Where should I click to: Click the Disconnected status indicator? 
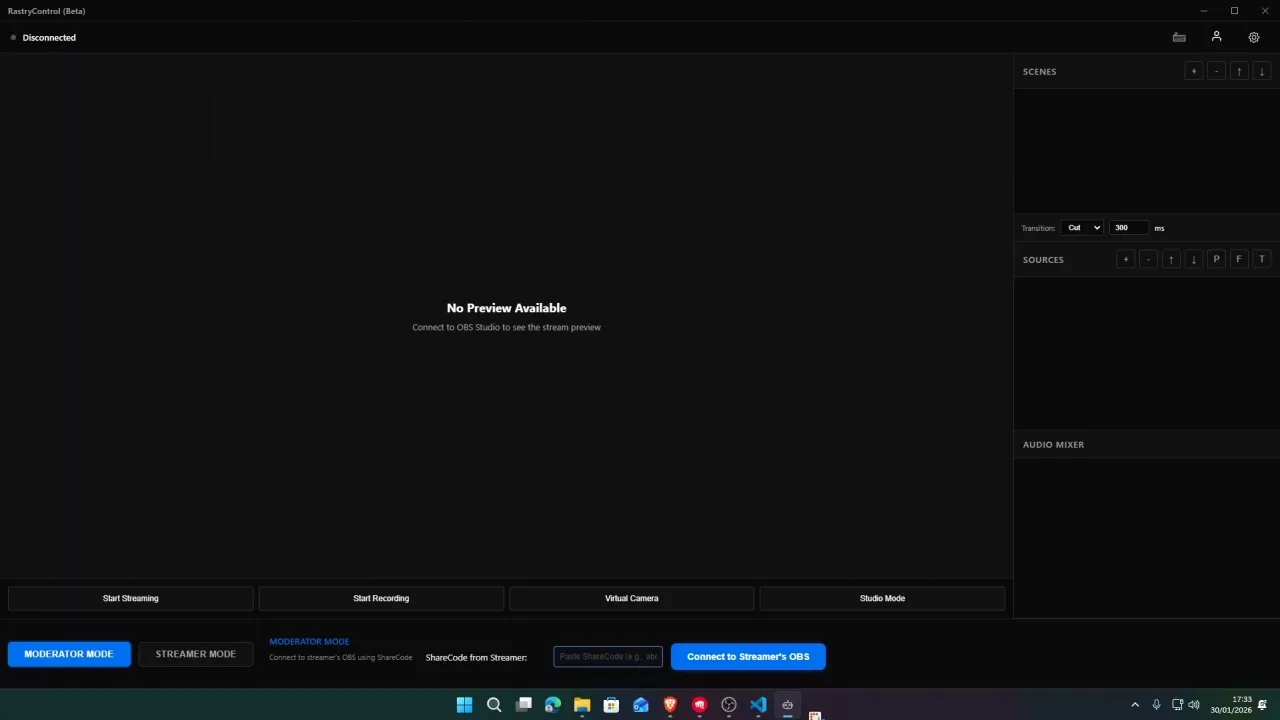click(x=43, y=37)
